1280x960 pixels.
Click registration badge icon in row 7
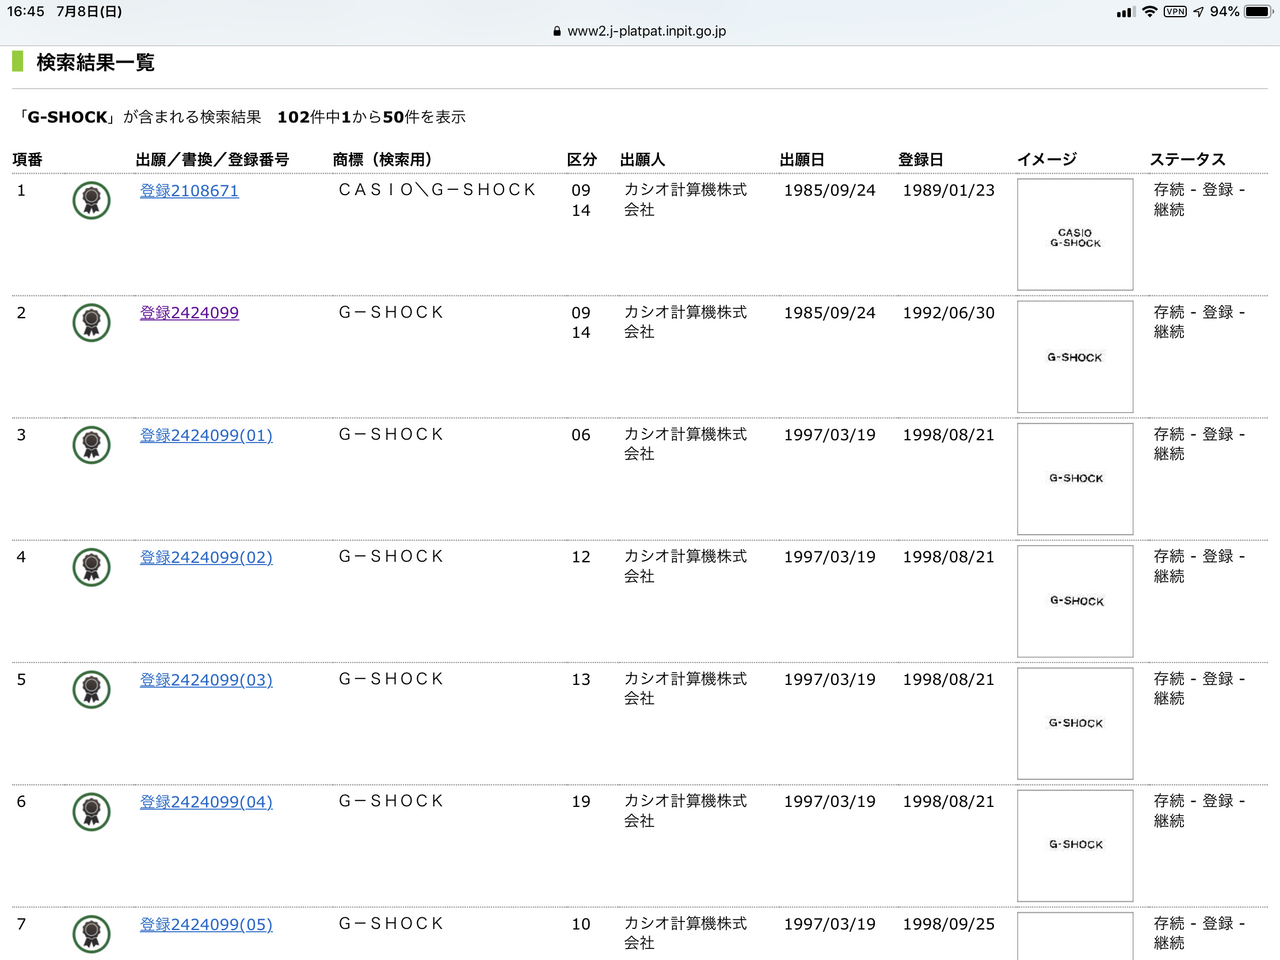pos(91,934)
